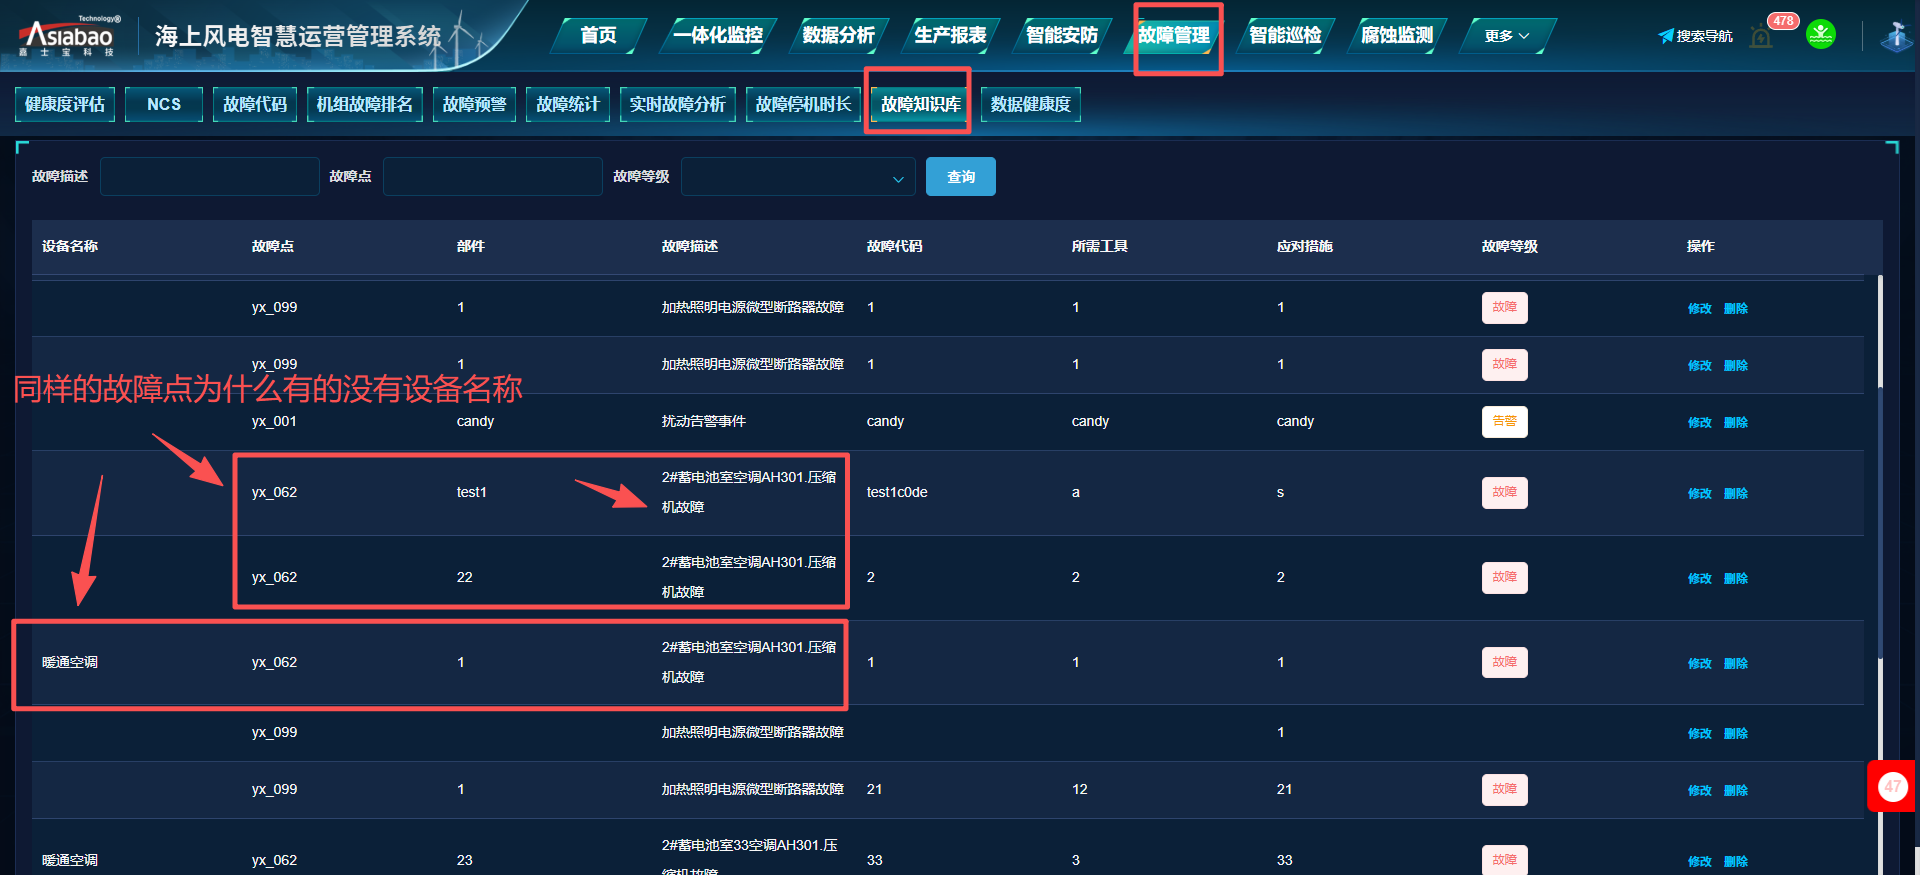
Task: Click the 故障 level tag for test1 row
Action: tap(1504, 493)
